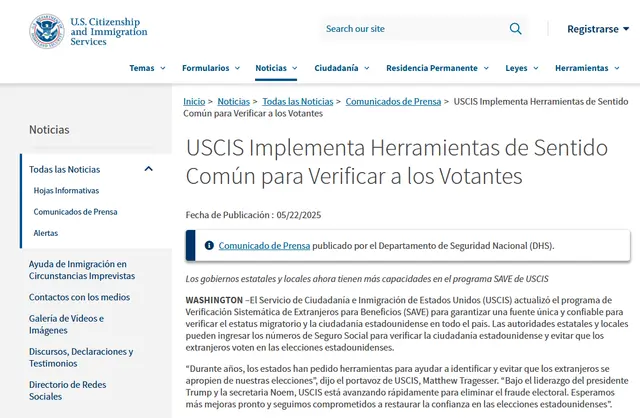Go to Inicio breadcrumb link
The width and height of the screenshot is (640, 418).
194,101
